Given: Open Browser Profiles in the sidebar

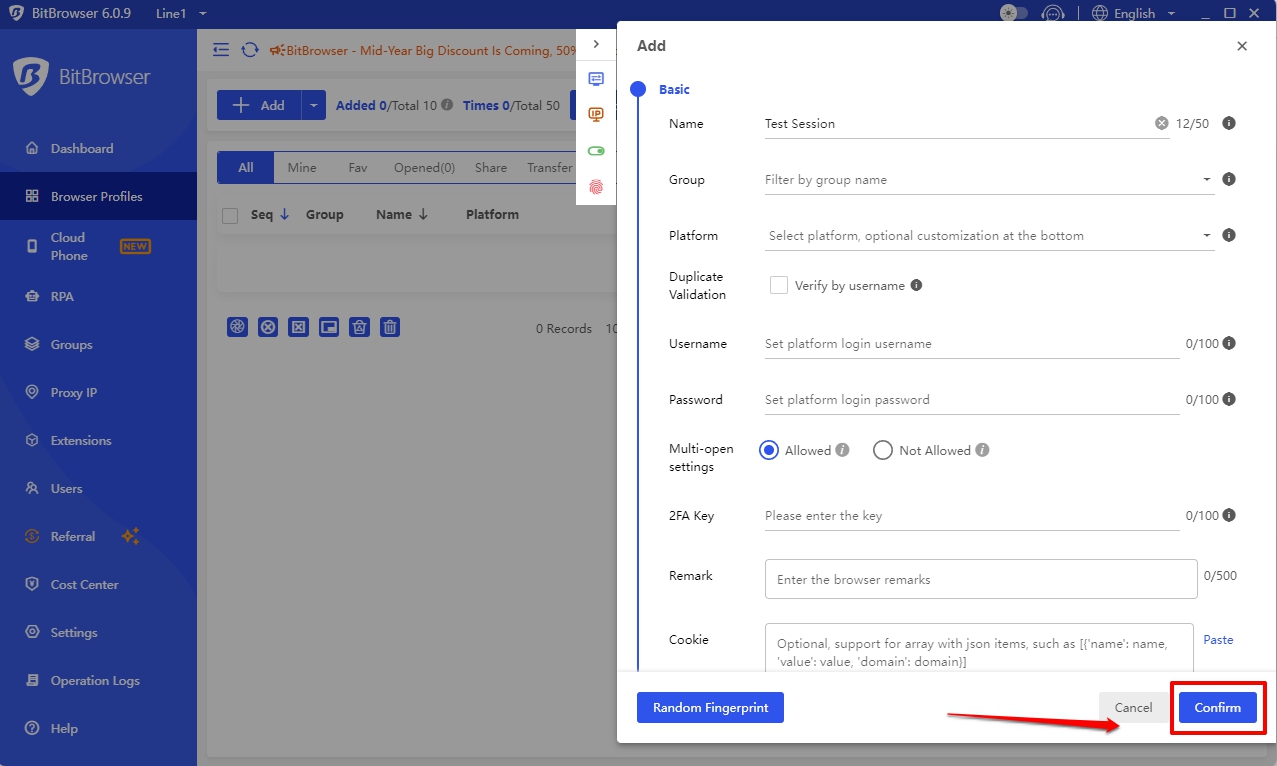Looking at the screenshot, I should pyautogui.click(x=98, y=196).
